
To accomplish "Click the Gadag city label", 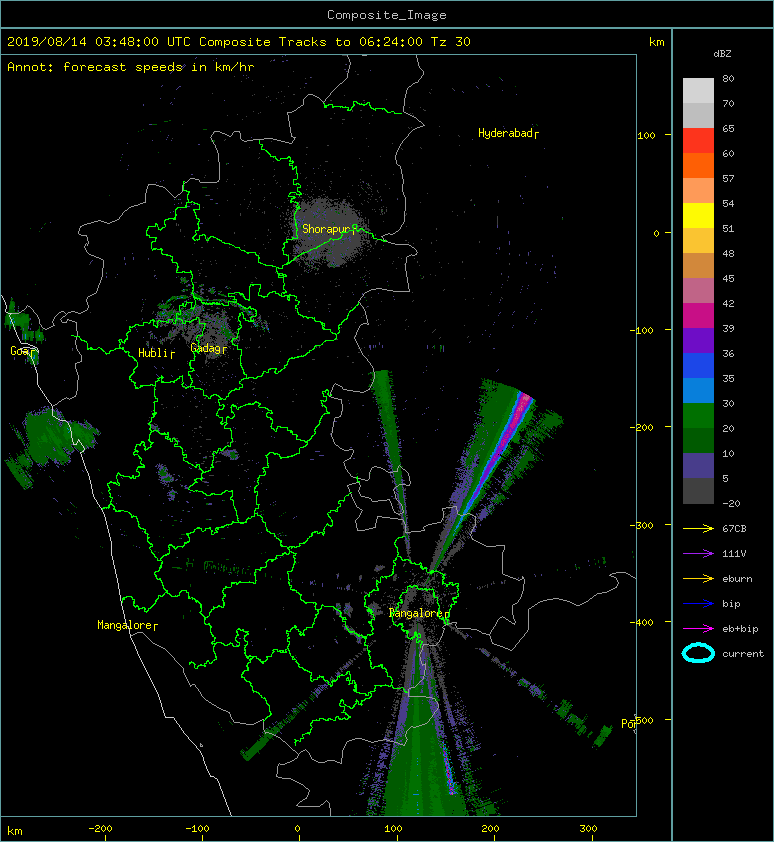I will (x=206, y=349).
